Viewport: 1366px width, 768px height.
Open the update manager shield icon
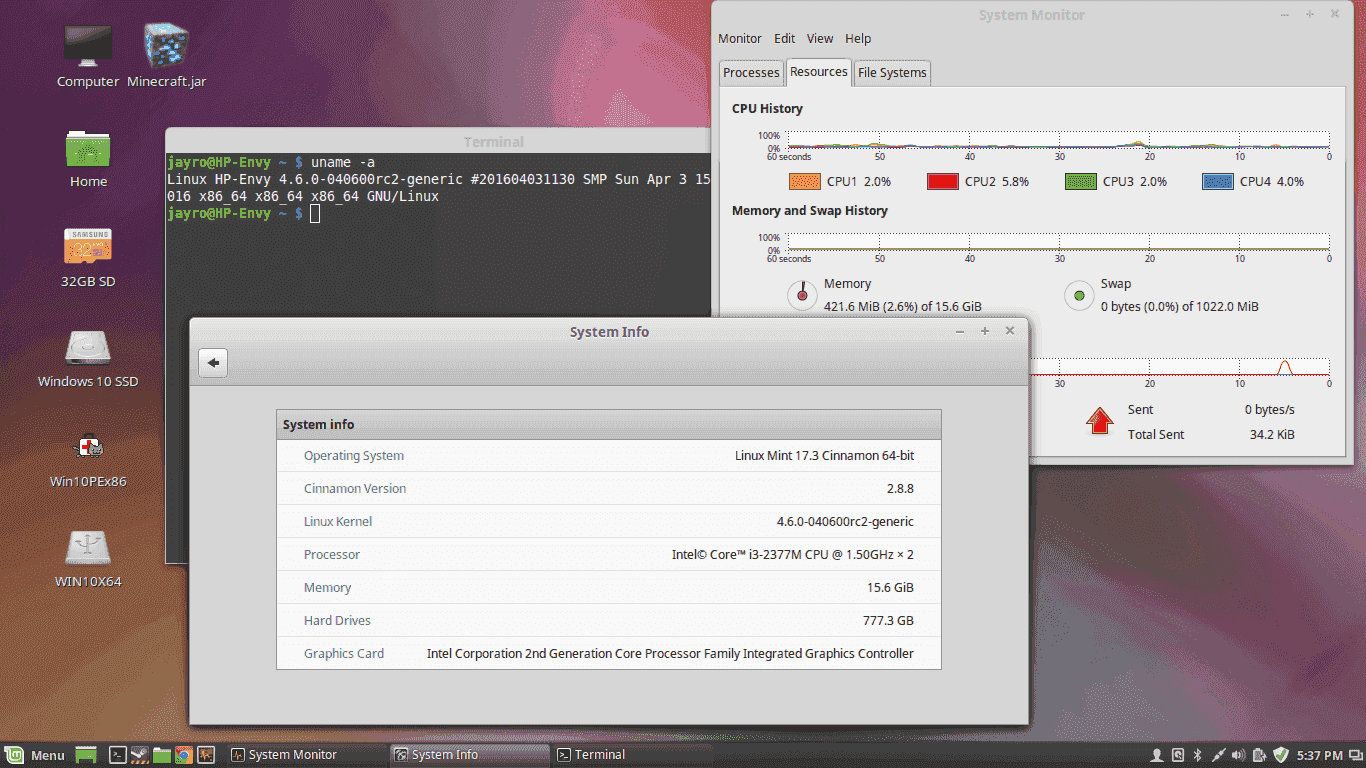(1281, 755)
